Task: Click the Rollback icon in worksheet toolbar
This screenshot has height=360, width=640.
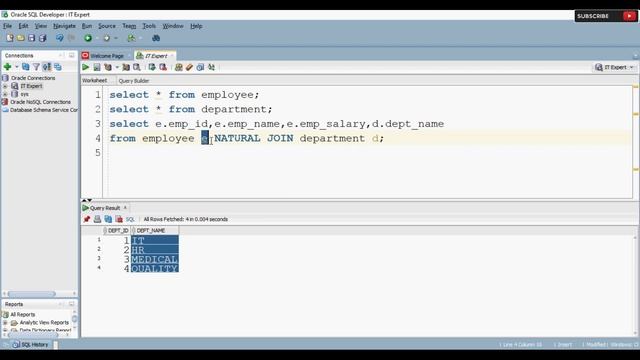Action: [163, 67]
